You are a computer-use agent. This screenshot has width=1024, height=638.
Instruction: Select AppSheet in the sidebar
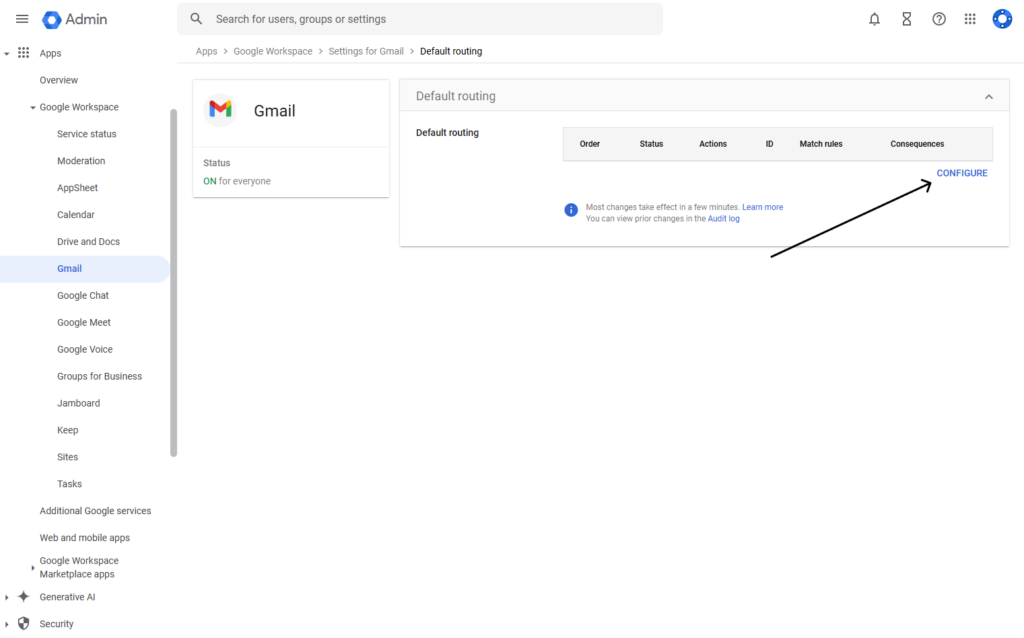coord(77,187)
